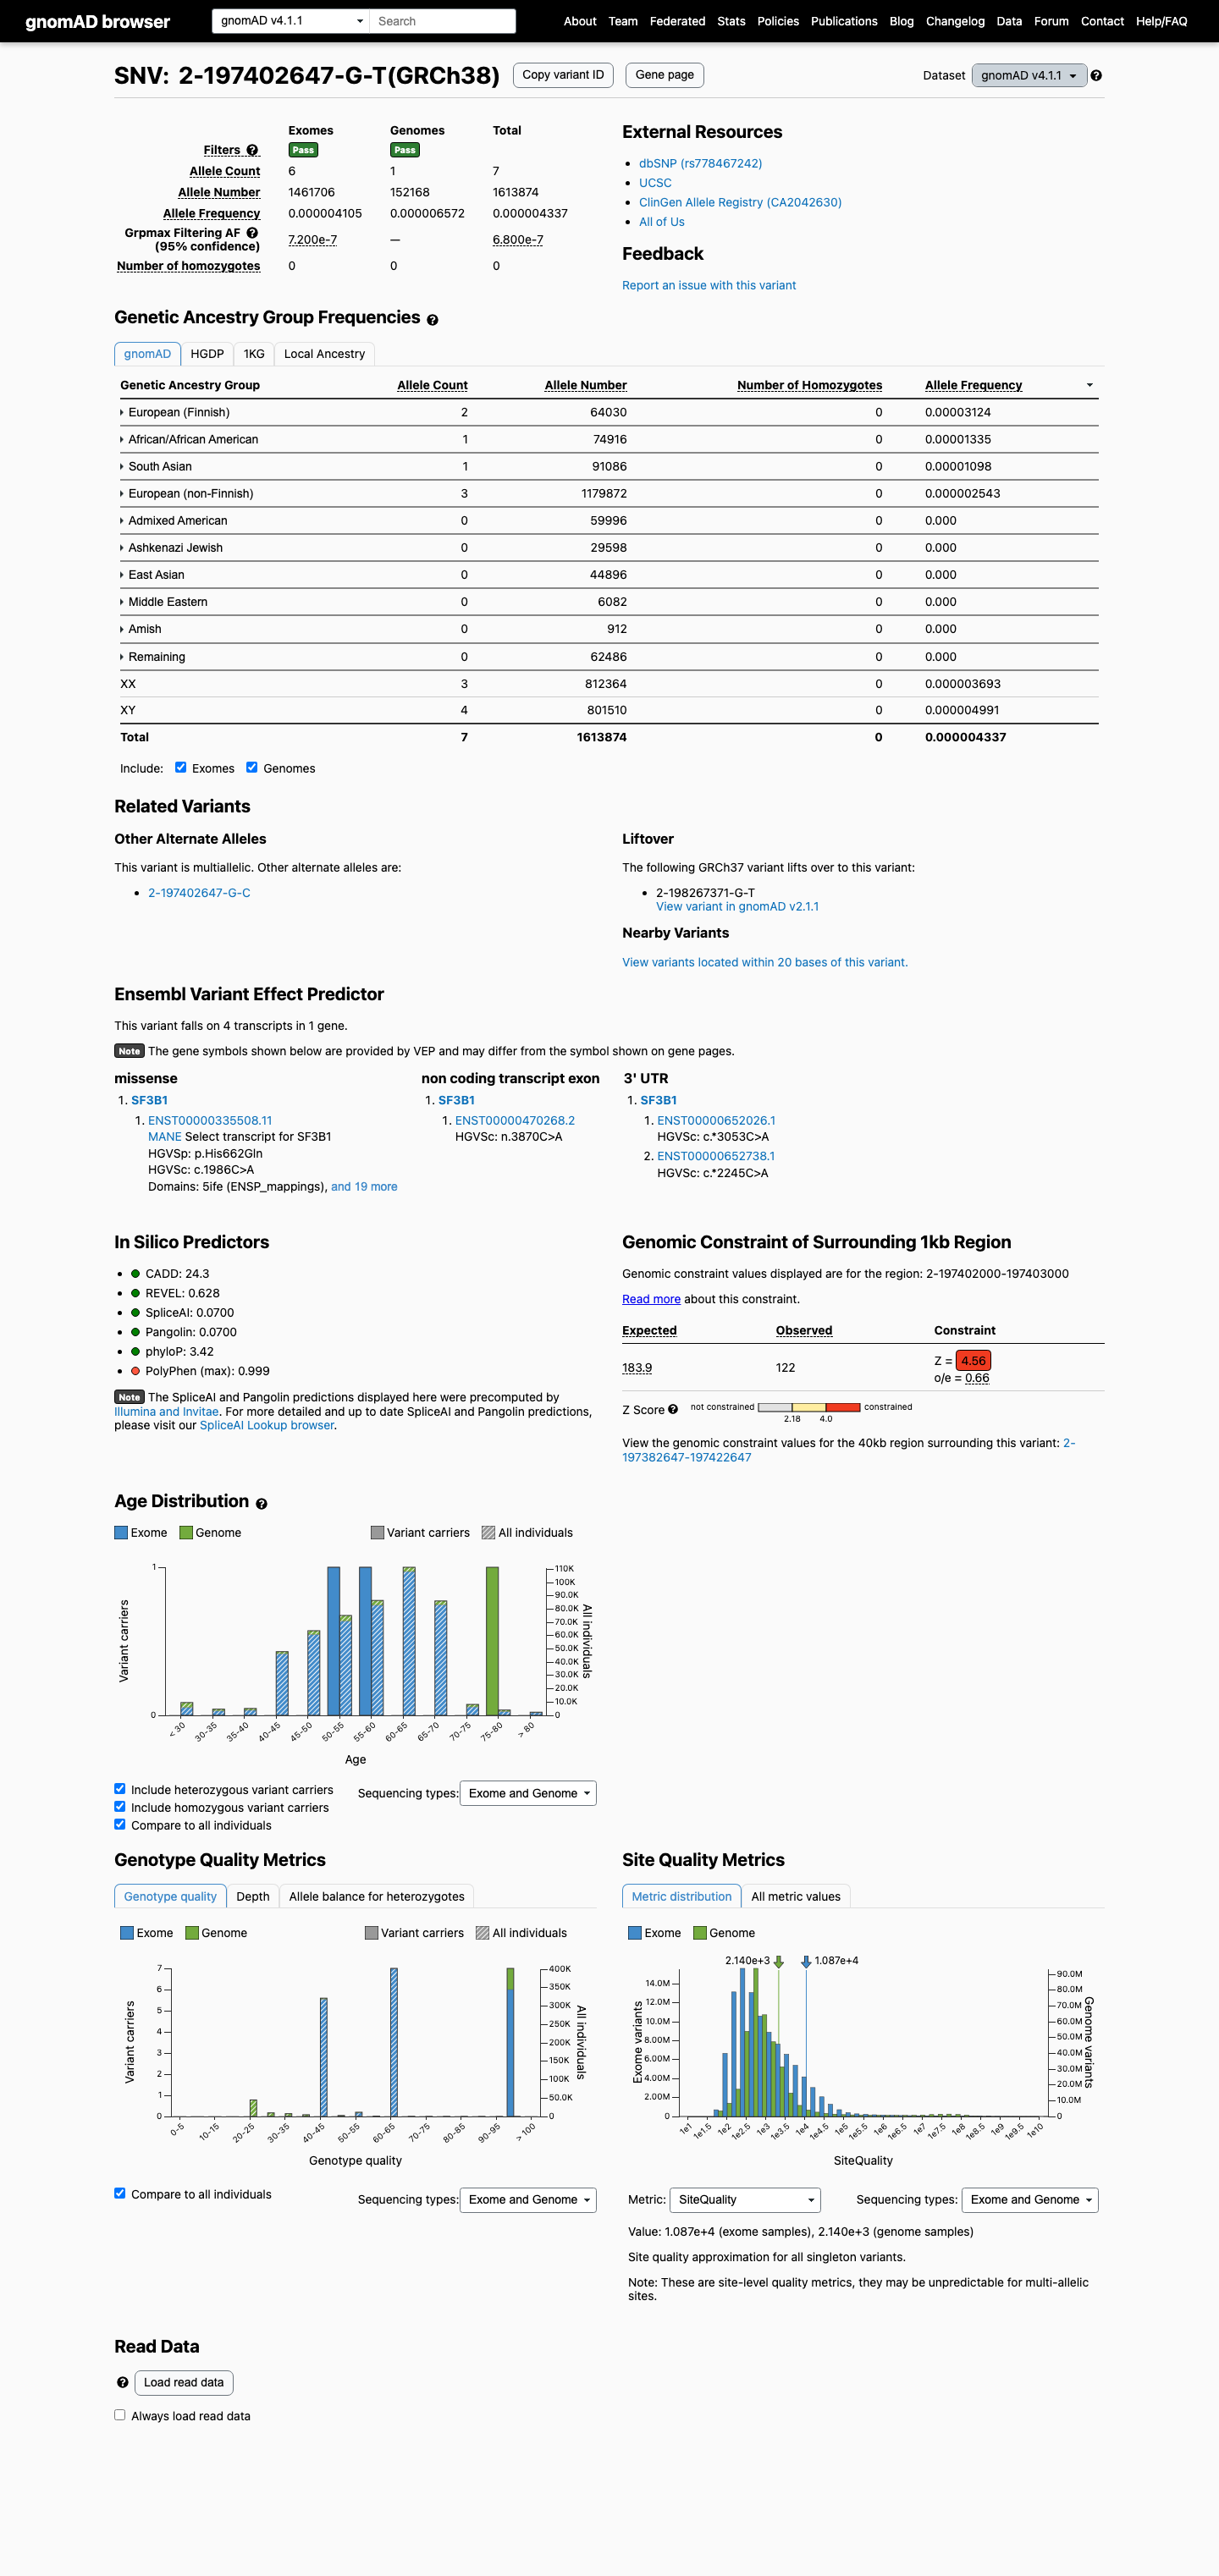This screenshot has width=1219, height=2576.
Task: Click the Allele Number column header
Action: [586, 385]
